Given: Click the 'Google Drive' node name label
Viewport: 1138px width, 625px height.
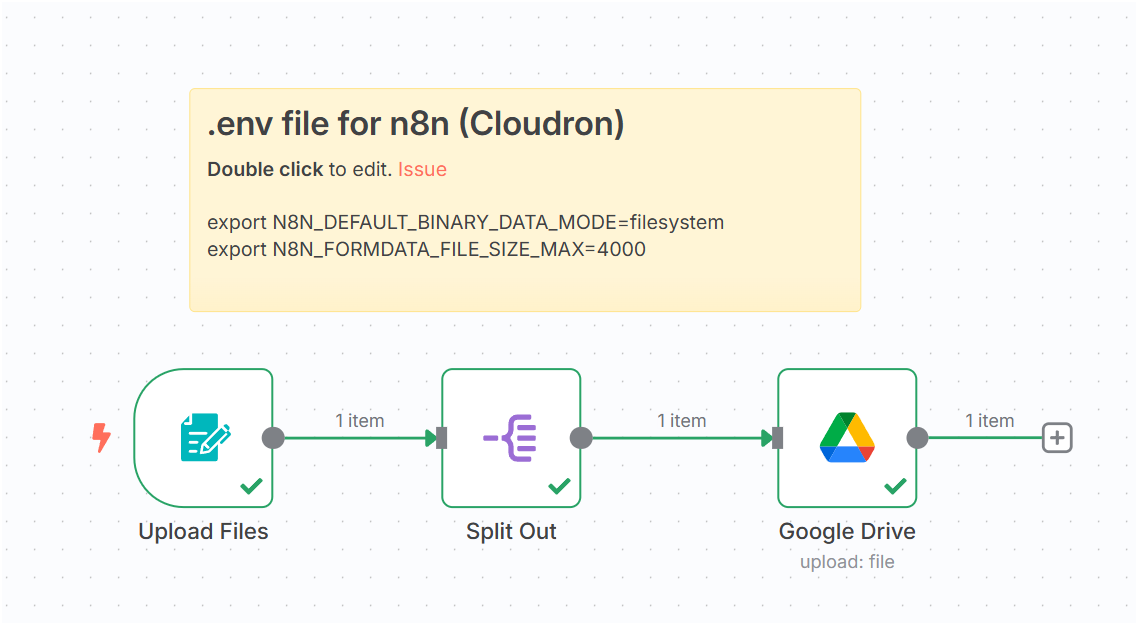Looking at the screenshot, I should point(847,532).
